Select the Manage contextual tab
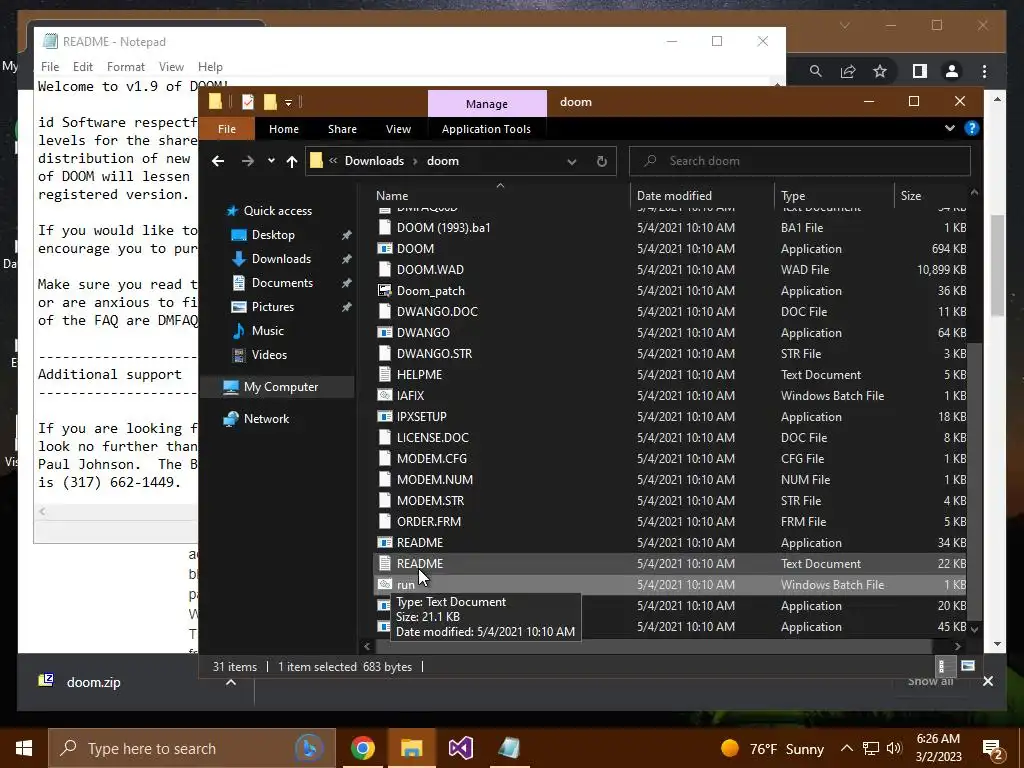 [487, 103]
